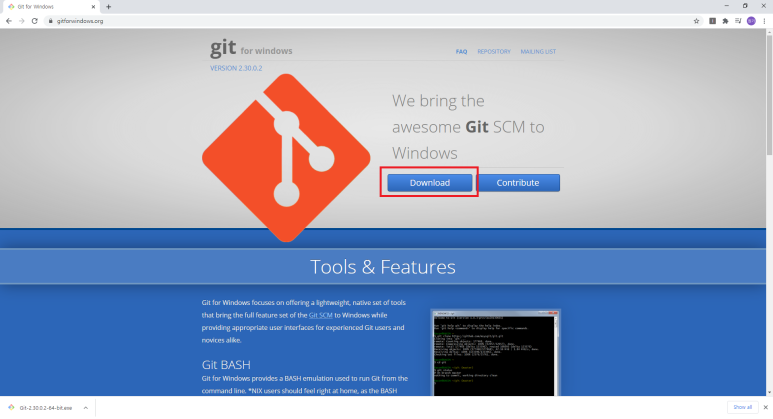The height and width of the screenshot is (419, 773).
Task: Click the Git BASH heading
Action: [226, 364]
